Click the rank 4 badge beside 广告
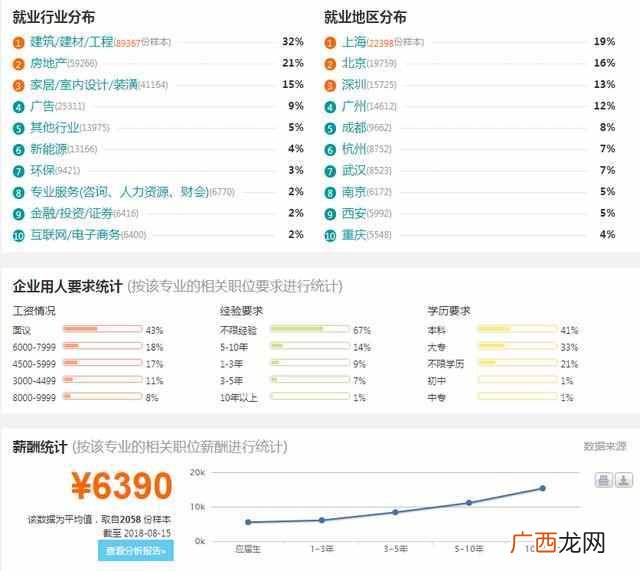Screen dimensions: 640x571 [18, 107]
